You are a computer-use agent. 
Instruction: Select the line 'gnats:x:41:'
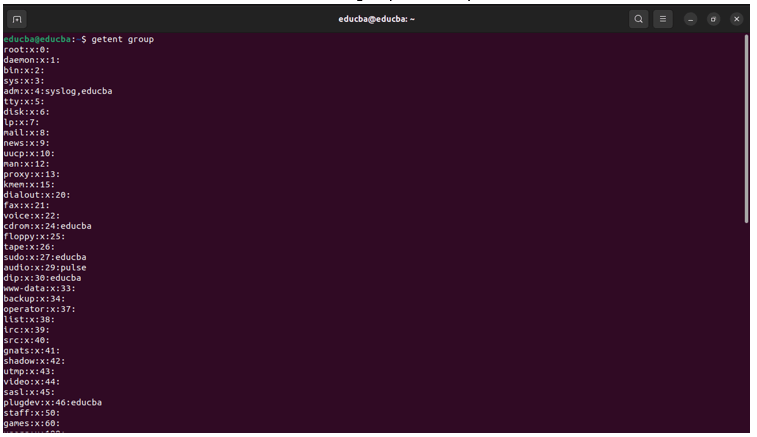tap(32, 351)
